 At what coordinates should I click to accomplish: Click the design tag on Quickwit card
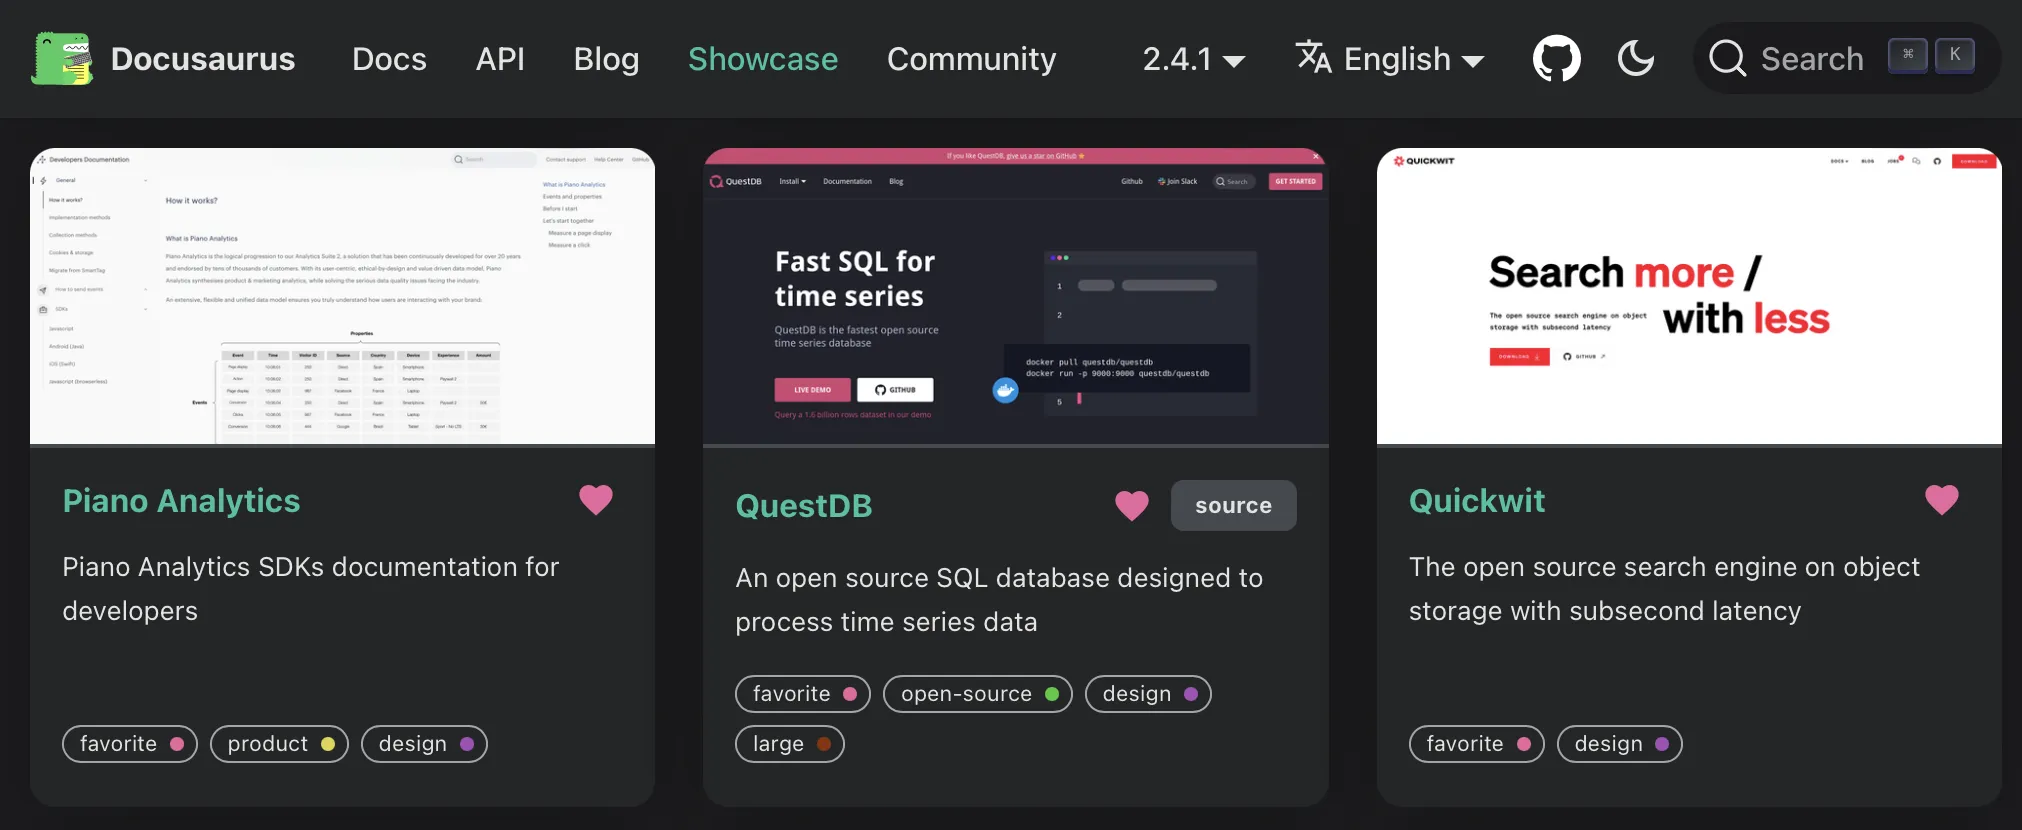pyautogui.click(x=1620, y=744)
